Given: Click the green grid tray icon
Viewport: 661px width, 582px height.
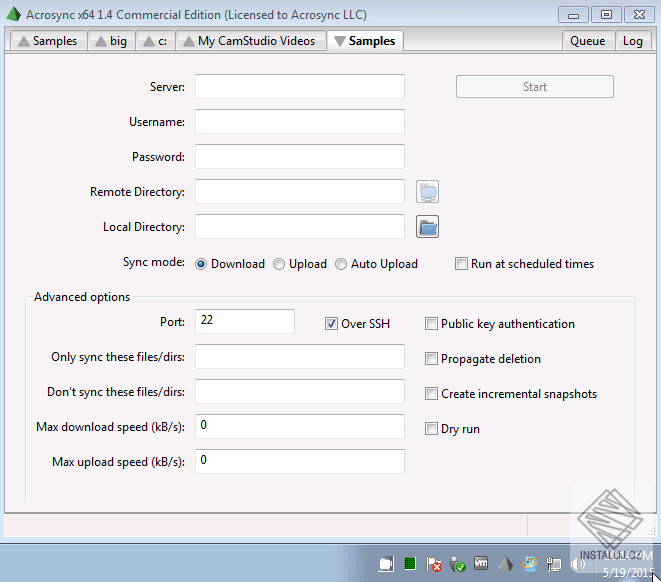Looking at the screenshot, I should coord(410,564).
